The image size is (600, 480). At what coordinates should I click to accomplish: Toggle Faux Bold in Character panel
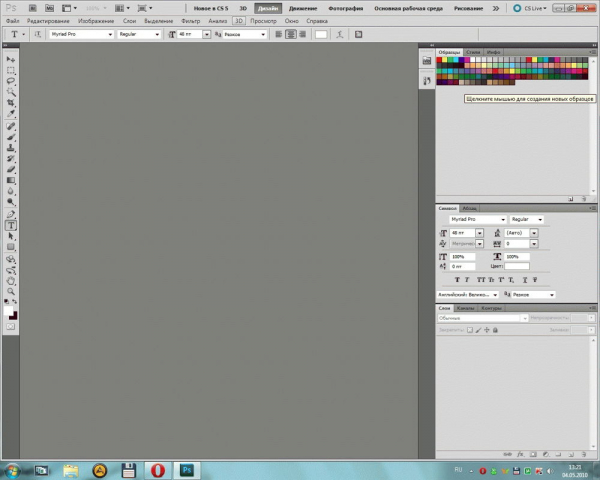[x=457, y=280]
